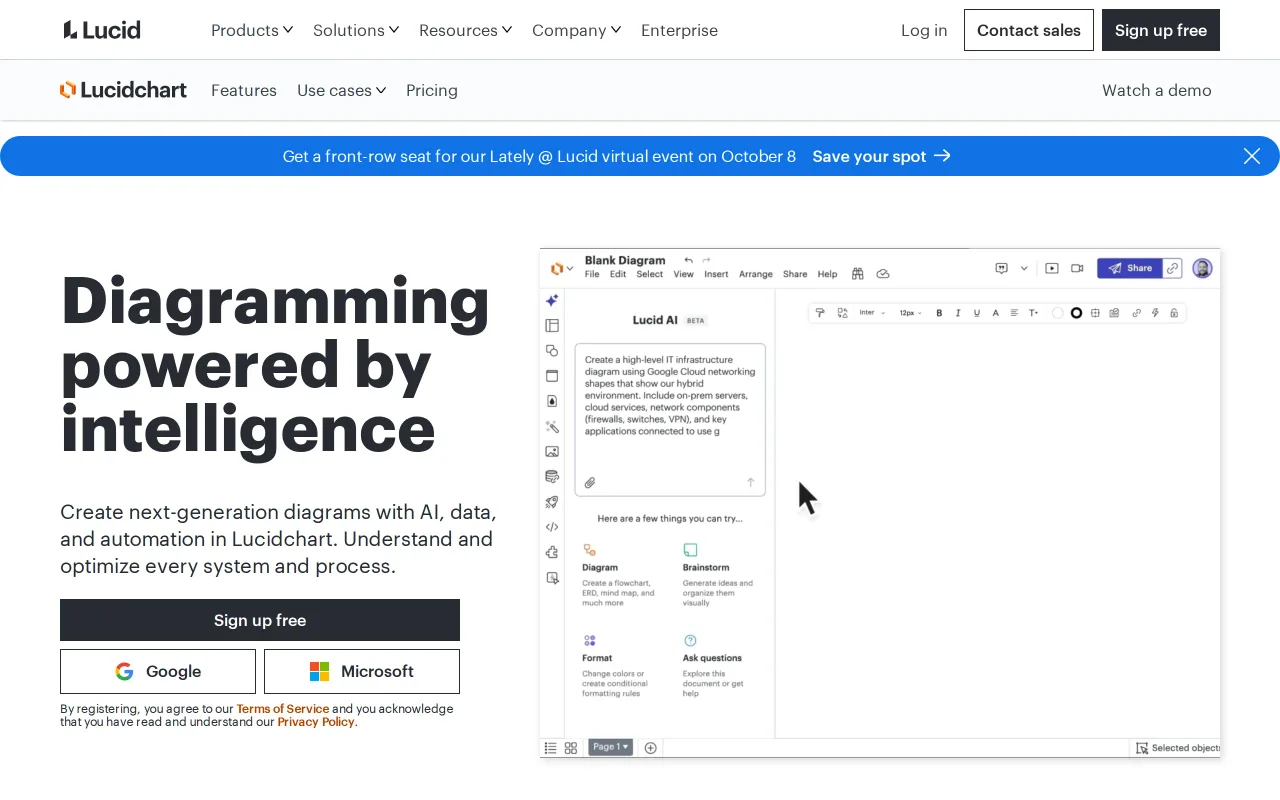
Task: Open the Page 1 selector dropdown
Action: 610,747
